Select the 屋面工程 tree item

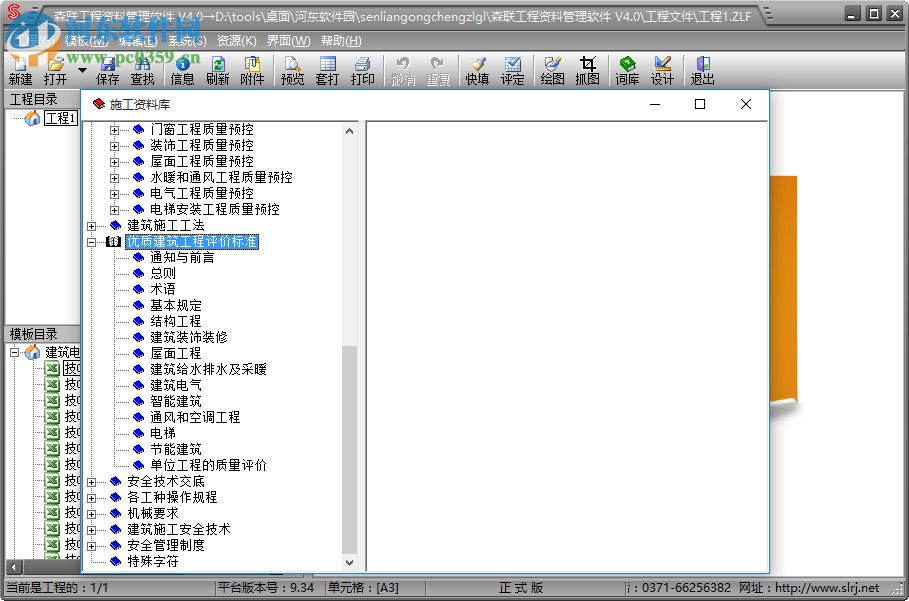[x=176, y=353]
